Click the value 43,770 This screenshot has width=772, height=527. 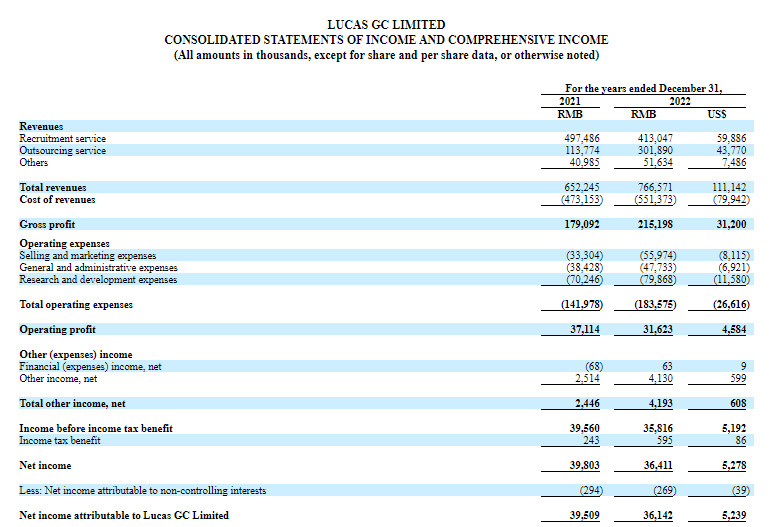tap(731, 151)
